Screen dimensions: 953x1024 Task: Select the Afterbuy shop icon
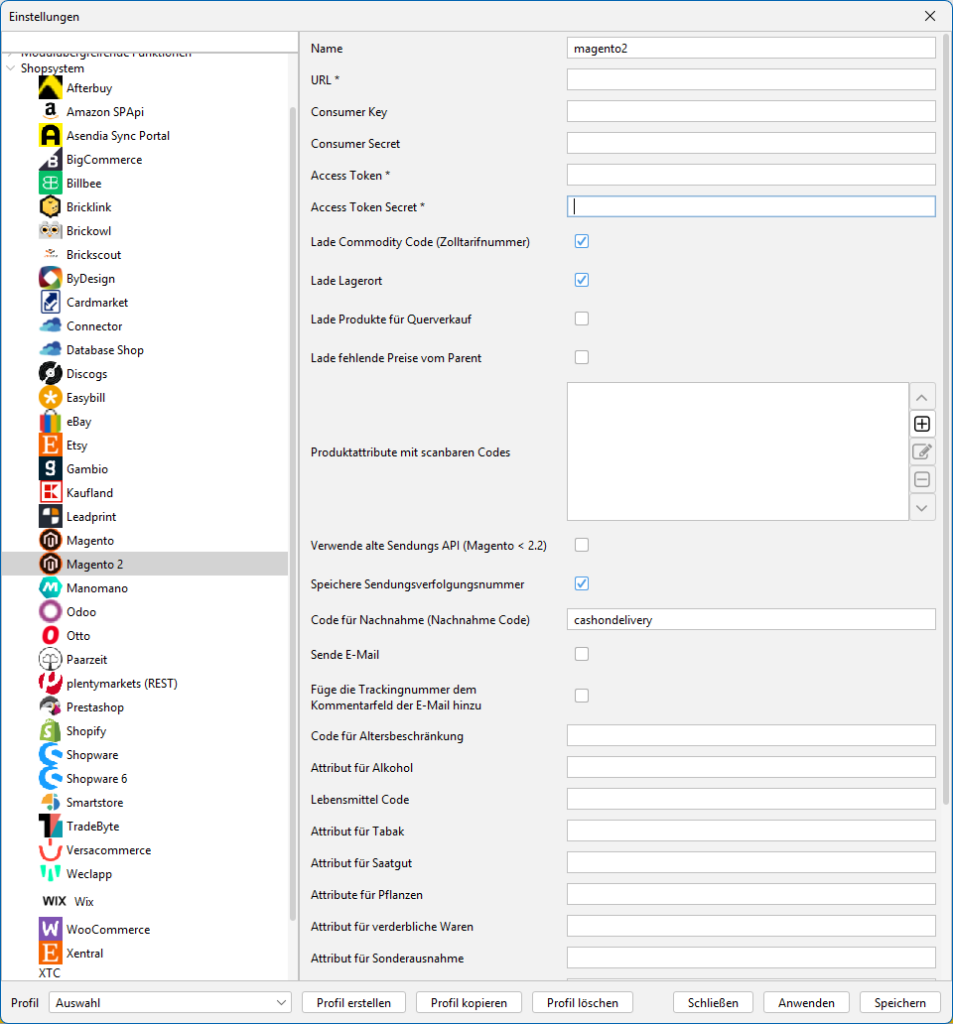click(51, 88)
